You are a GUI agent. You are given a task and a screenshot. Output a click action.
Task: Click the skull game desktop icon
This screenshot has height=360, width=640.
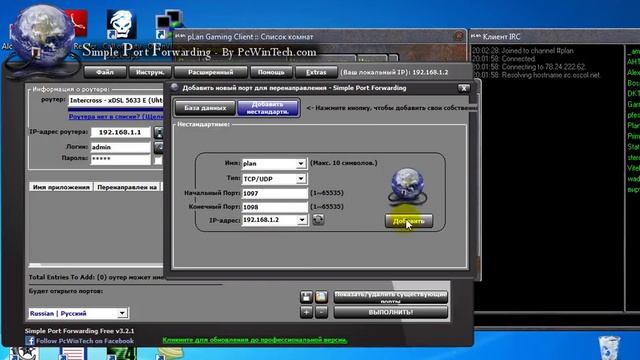coord(121,25)
